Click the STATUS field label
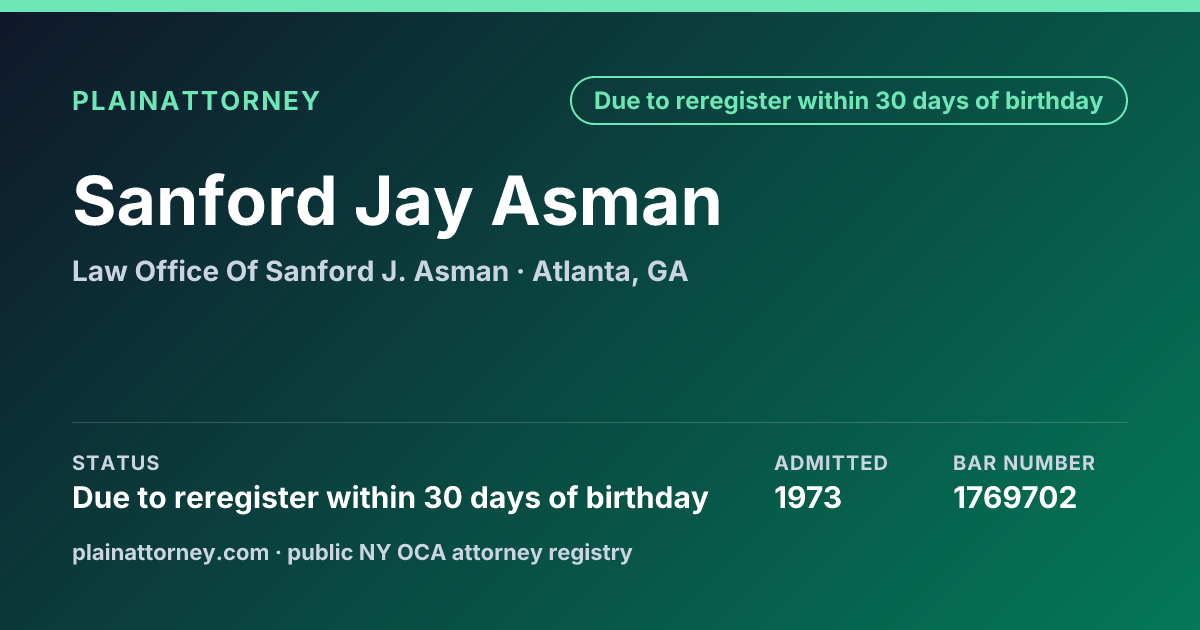 [116, 463]
